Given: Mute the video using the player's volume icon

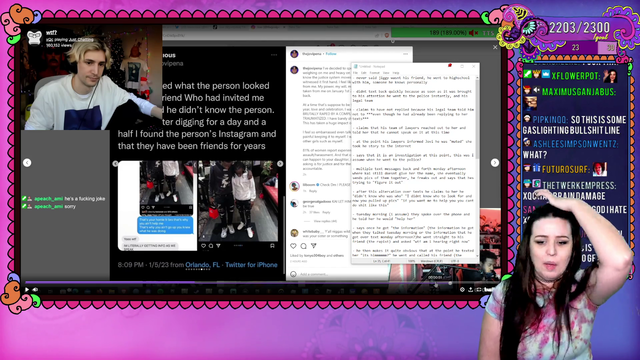Looking at the screenshot, I should pyautogui.click(x=36, y=289).
